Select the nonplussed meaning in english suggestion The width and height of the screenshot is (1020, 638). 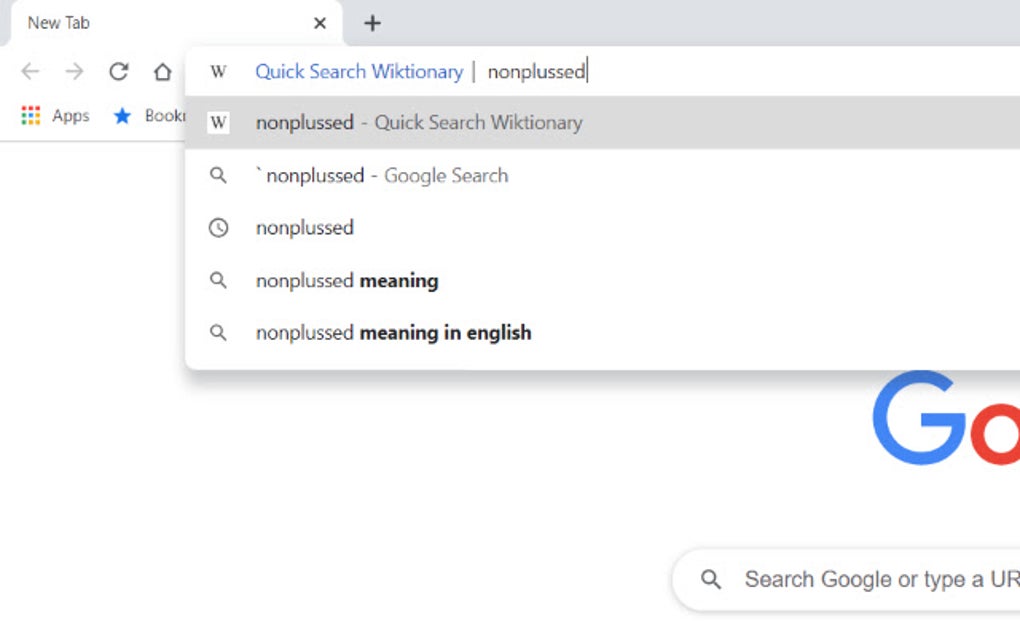393,332
